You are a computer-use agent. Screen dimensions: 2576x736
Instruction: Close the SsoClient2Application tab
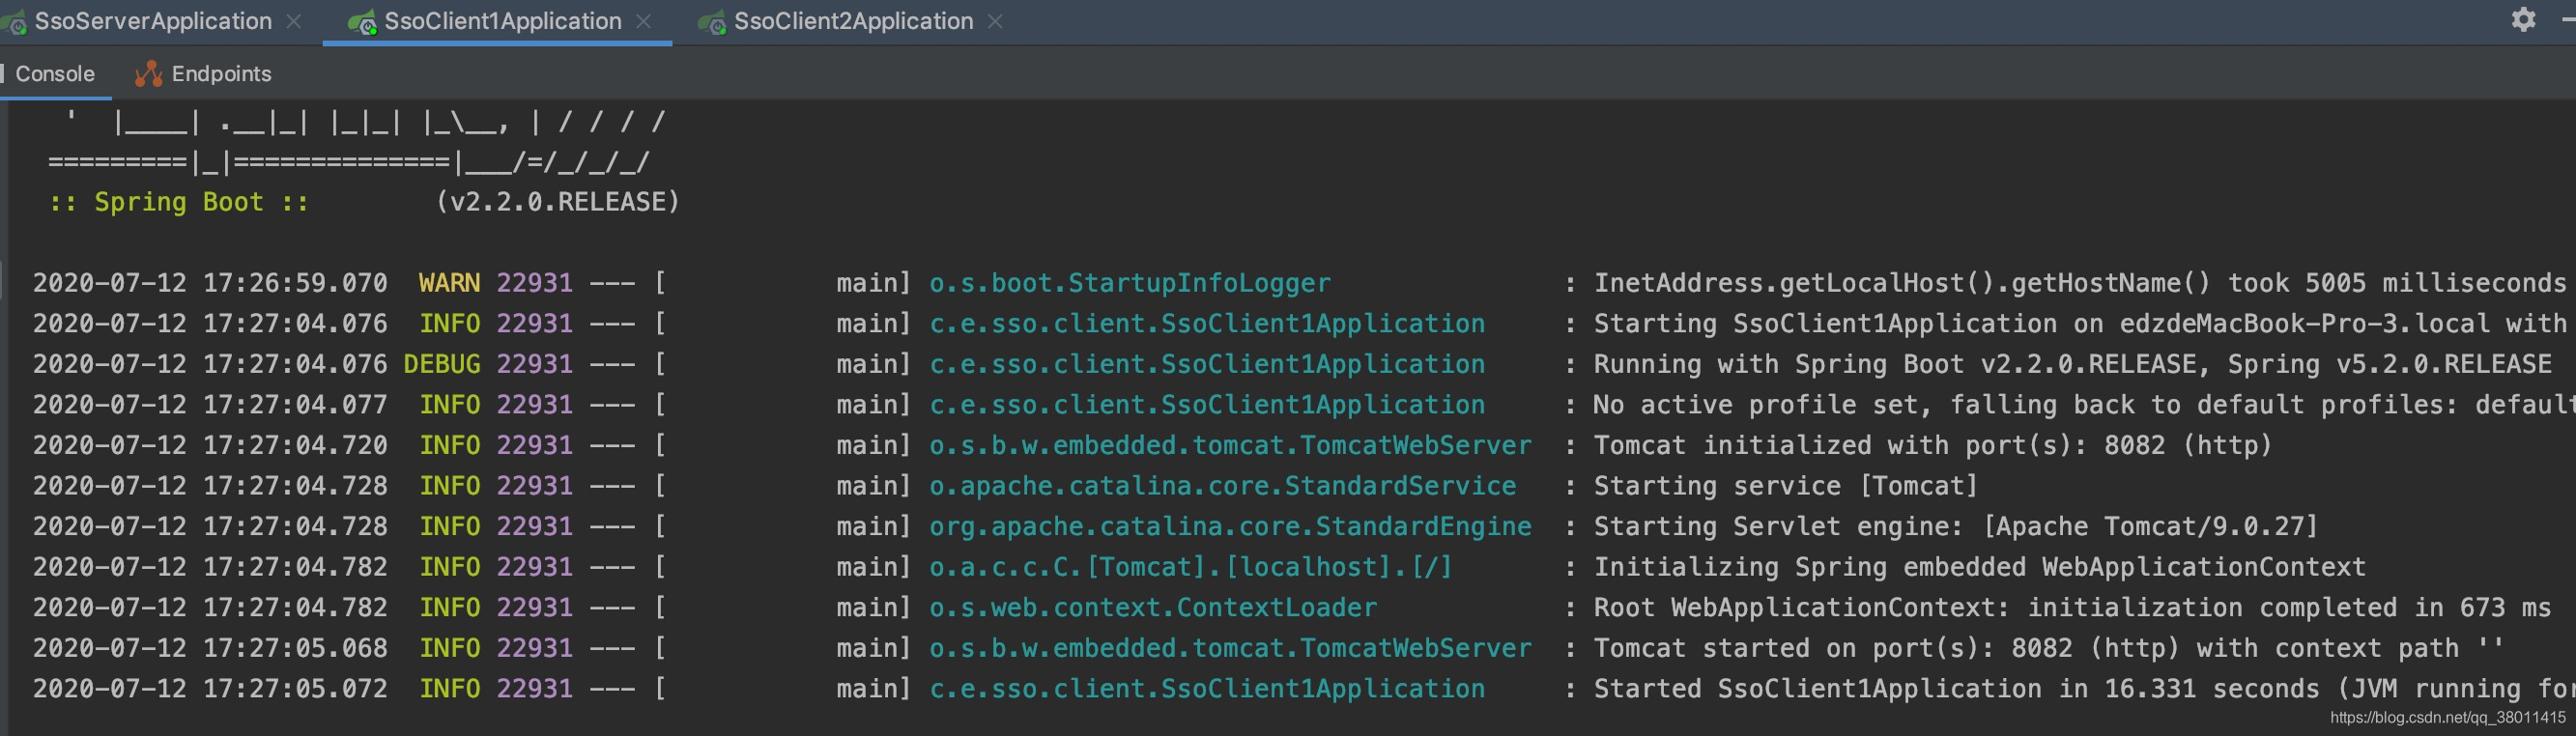995,21
